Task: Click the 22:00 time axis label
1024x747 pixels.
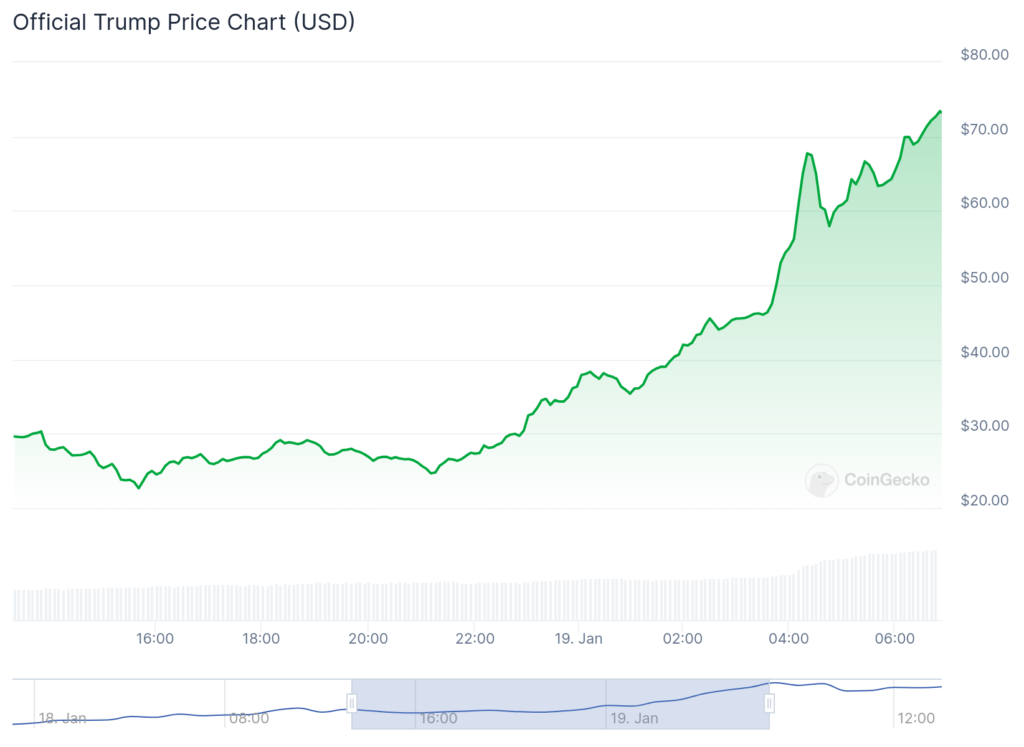Action: click(x=473, y=638)
